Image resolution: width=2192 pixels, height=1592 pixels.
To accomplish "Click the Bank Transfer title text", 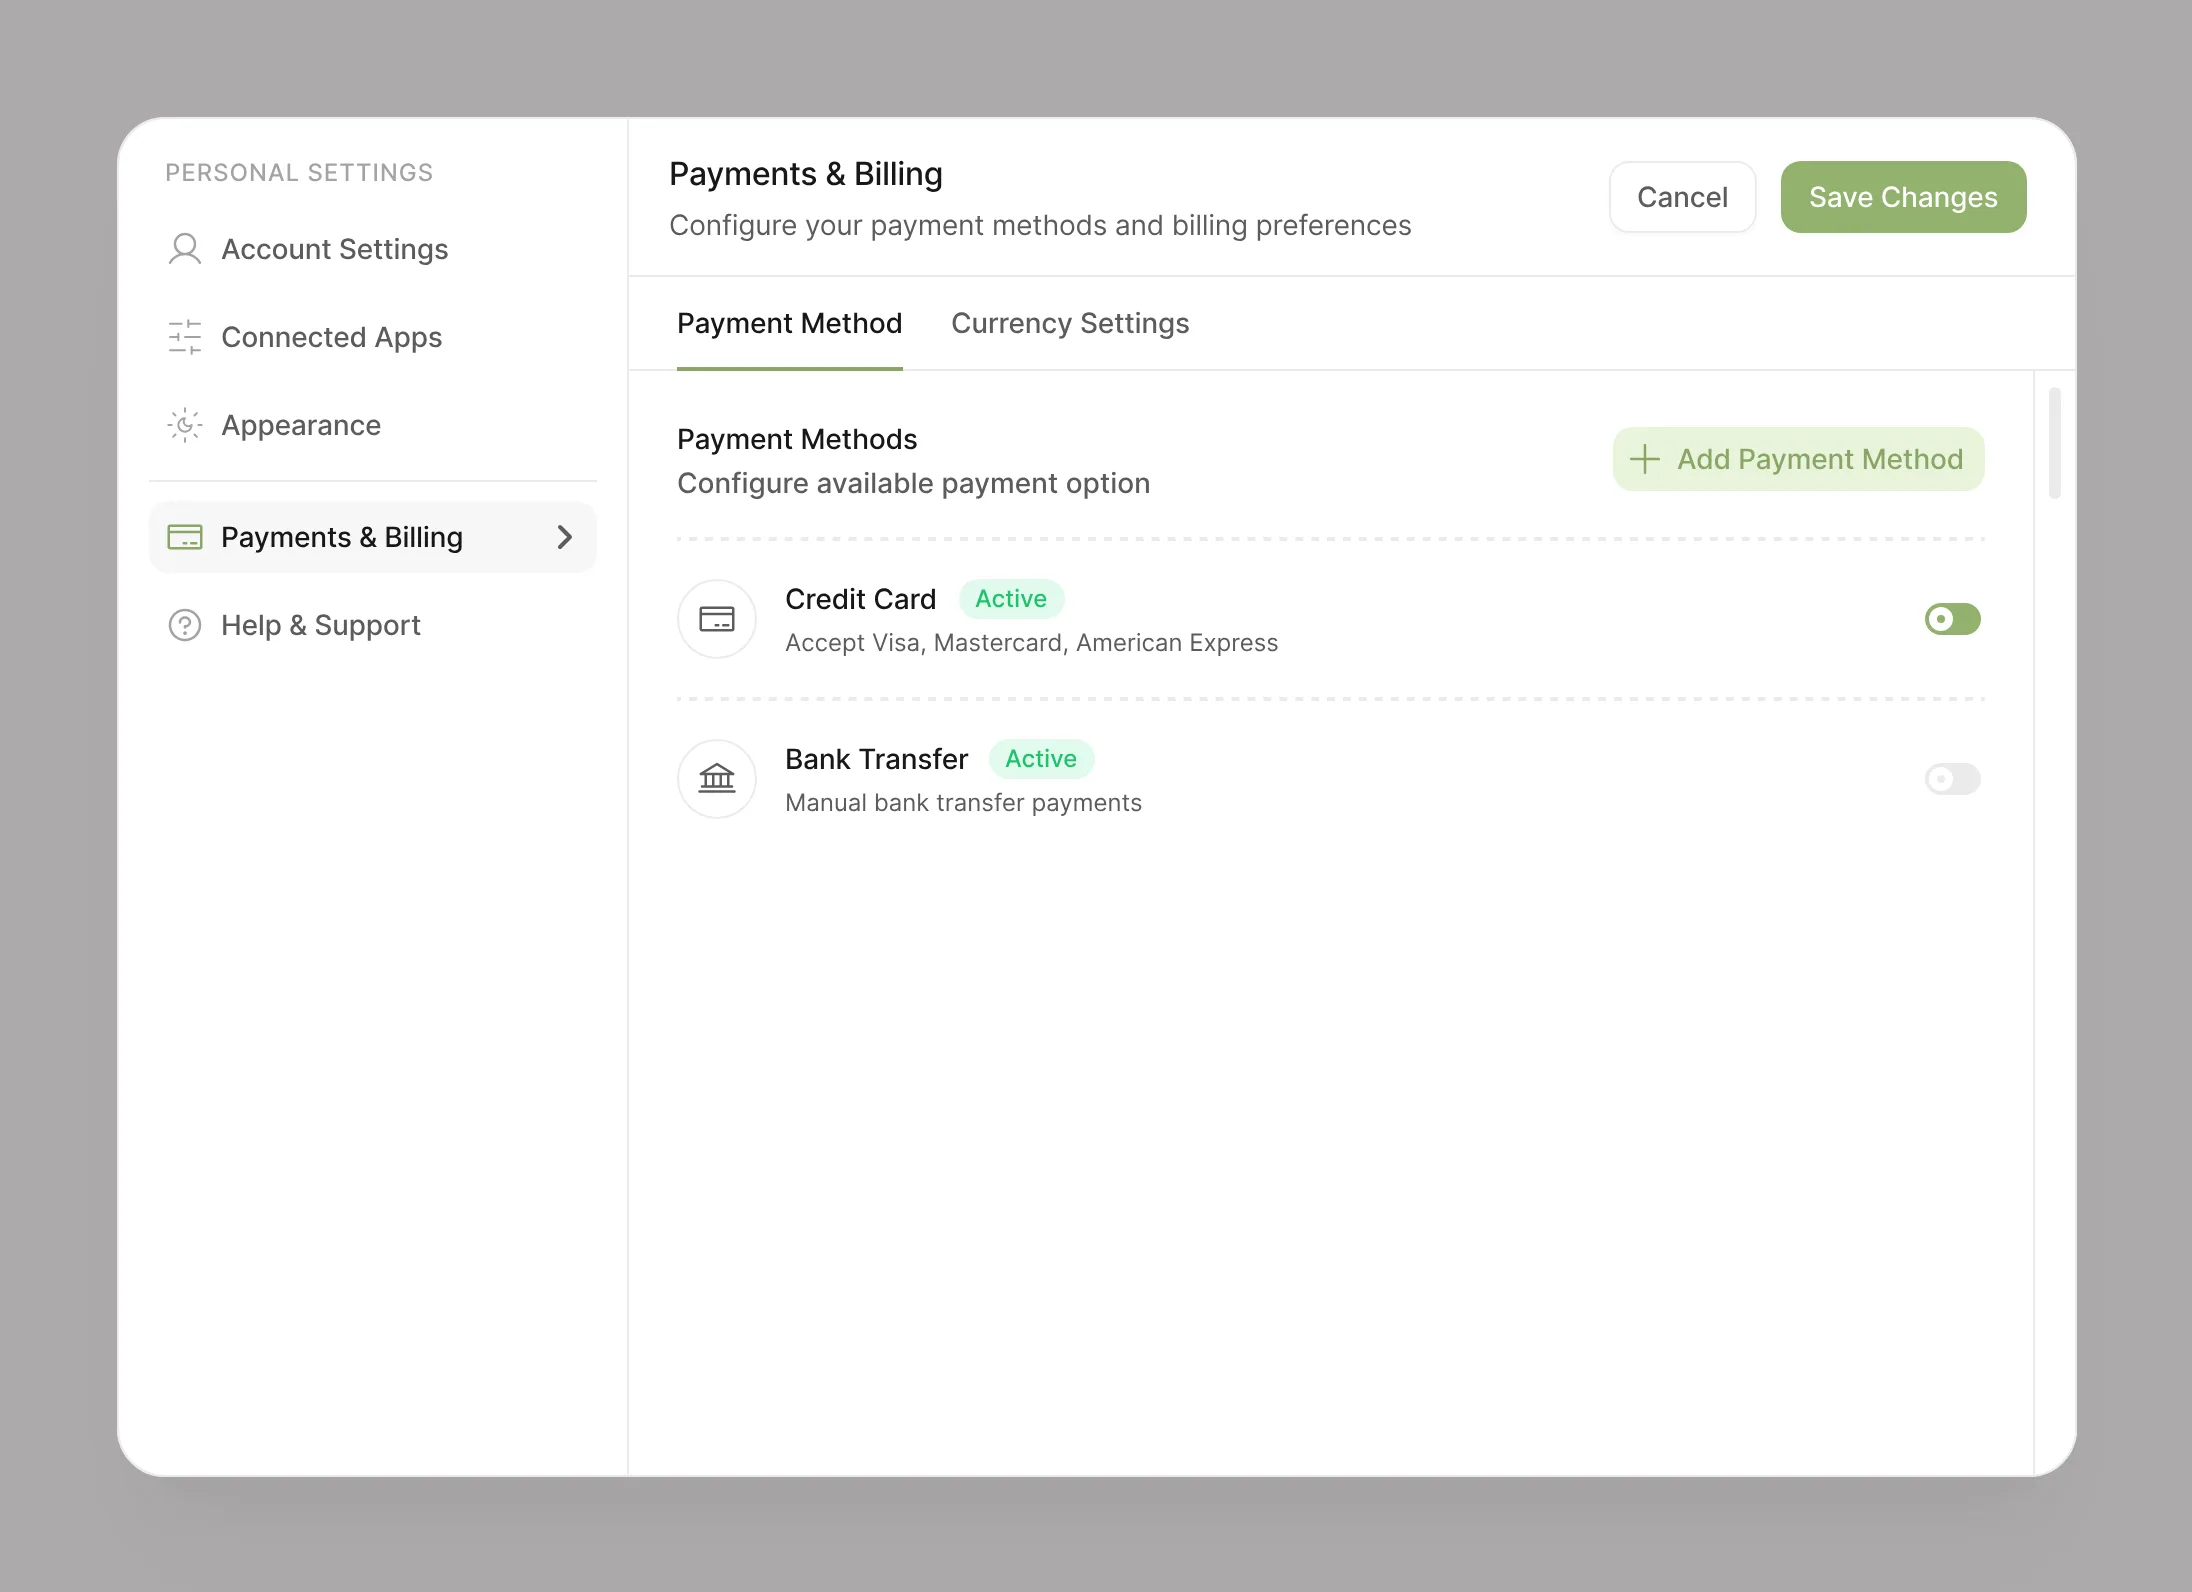I will 877,759.
